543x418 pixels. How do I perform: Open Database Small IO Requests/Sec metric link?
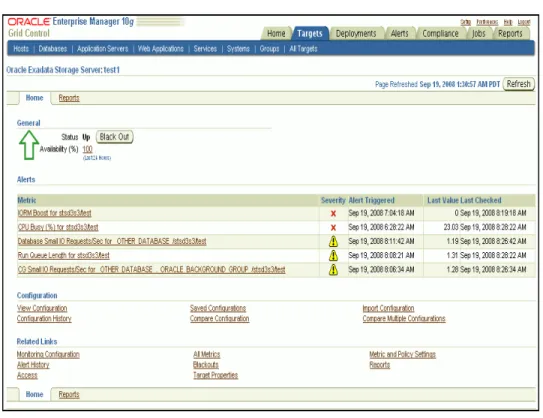112,241
